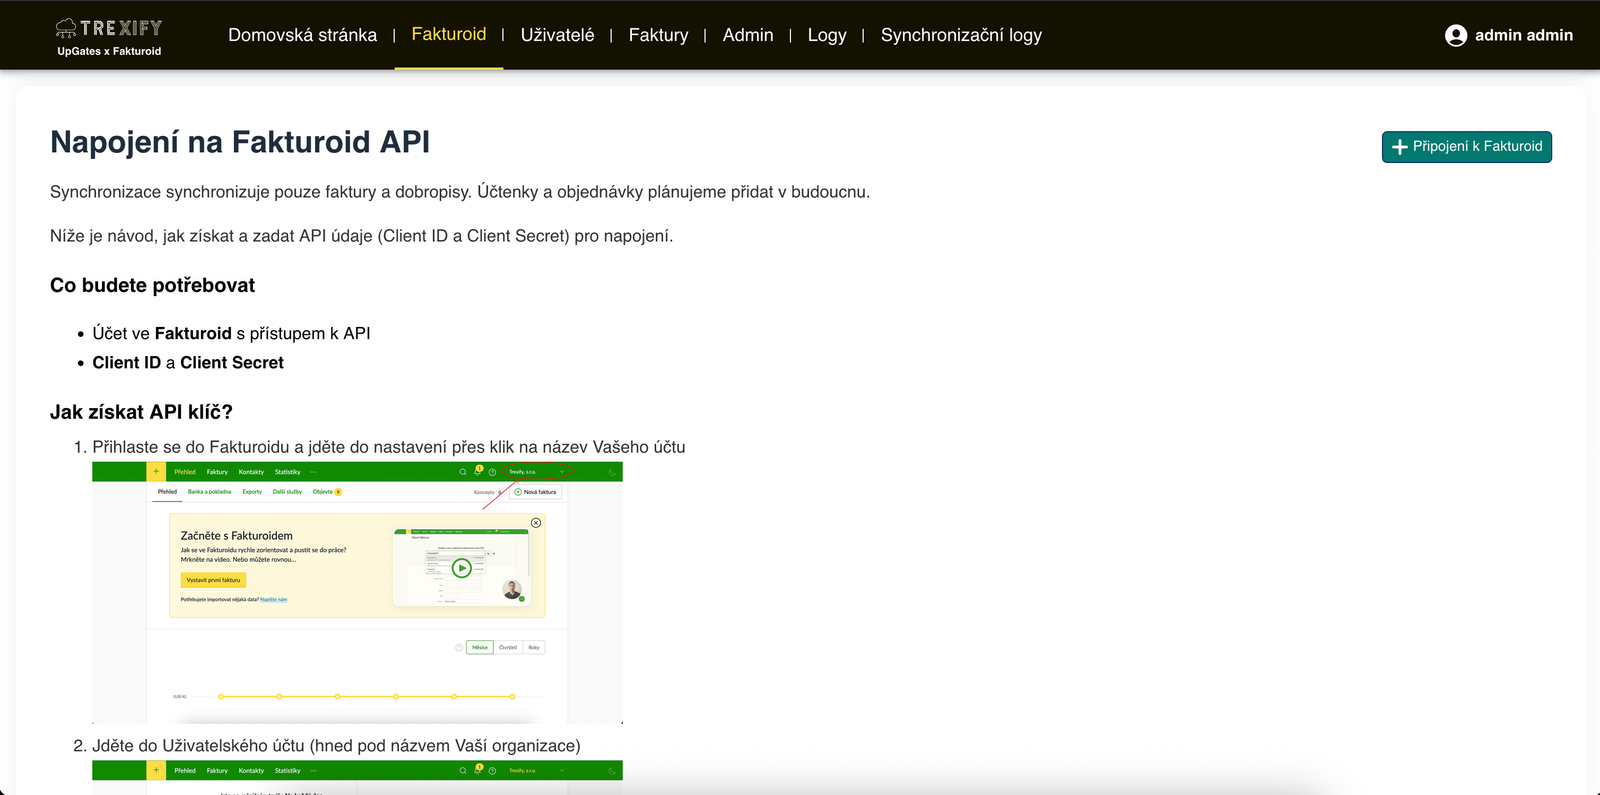Click the heading Co budete potřebovat
This screenshot has height=795, width=1600.
152,285
